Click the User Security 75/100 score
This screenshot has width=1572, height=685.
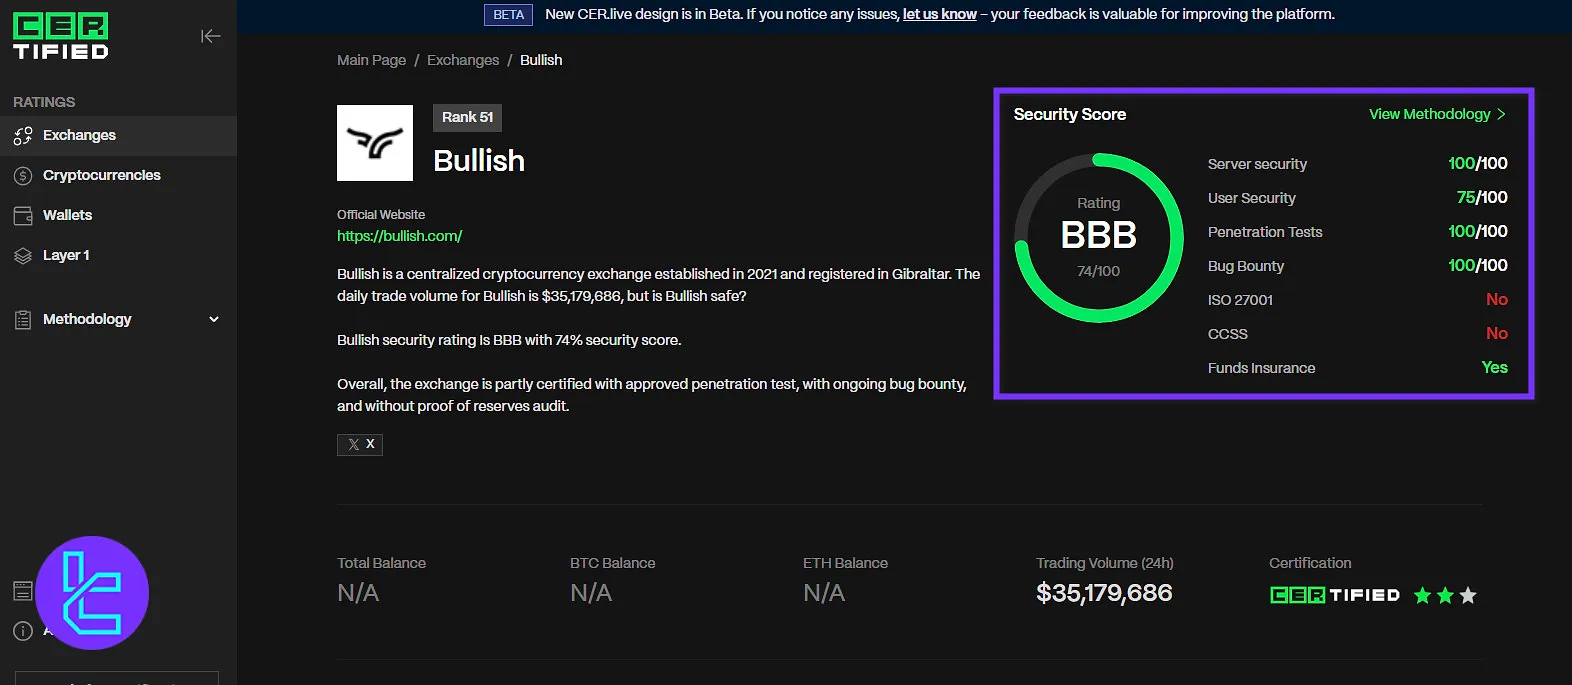1481,197
